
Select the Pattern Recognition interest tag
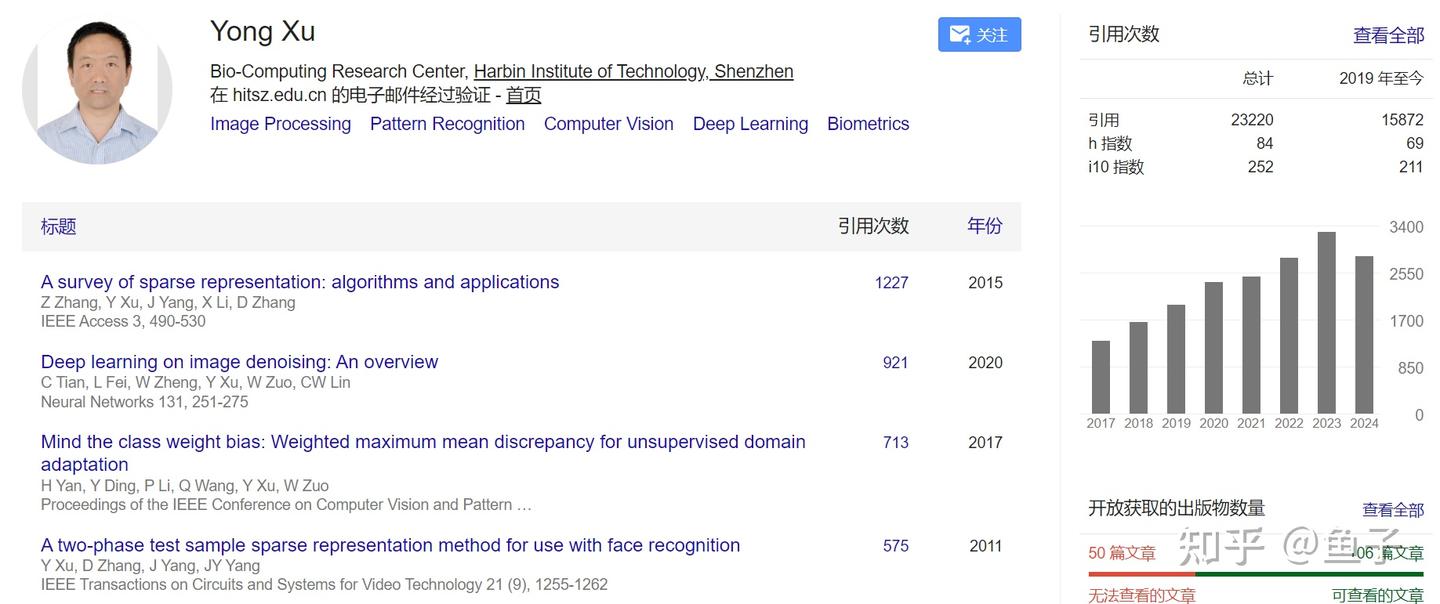pyautogui.click(x=447, y=124)
